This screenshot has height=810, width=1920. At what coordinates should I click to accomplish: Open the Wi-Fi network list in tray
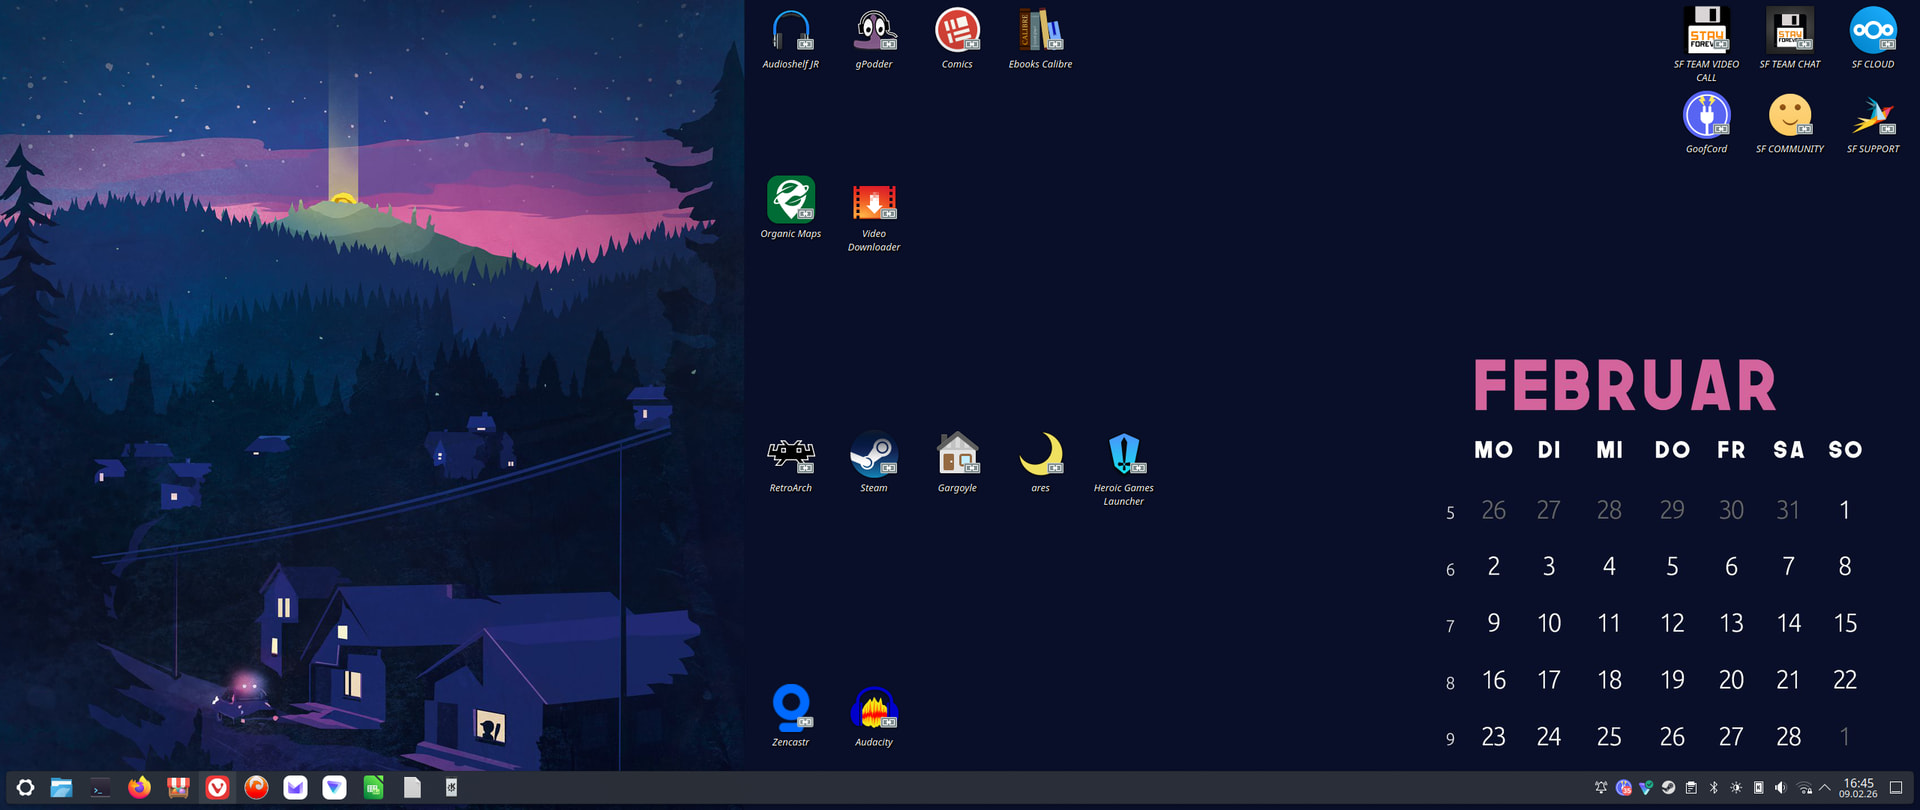[x=1804, y=788]
